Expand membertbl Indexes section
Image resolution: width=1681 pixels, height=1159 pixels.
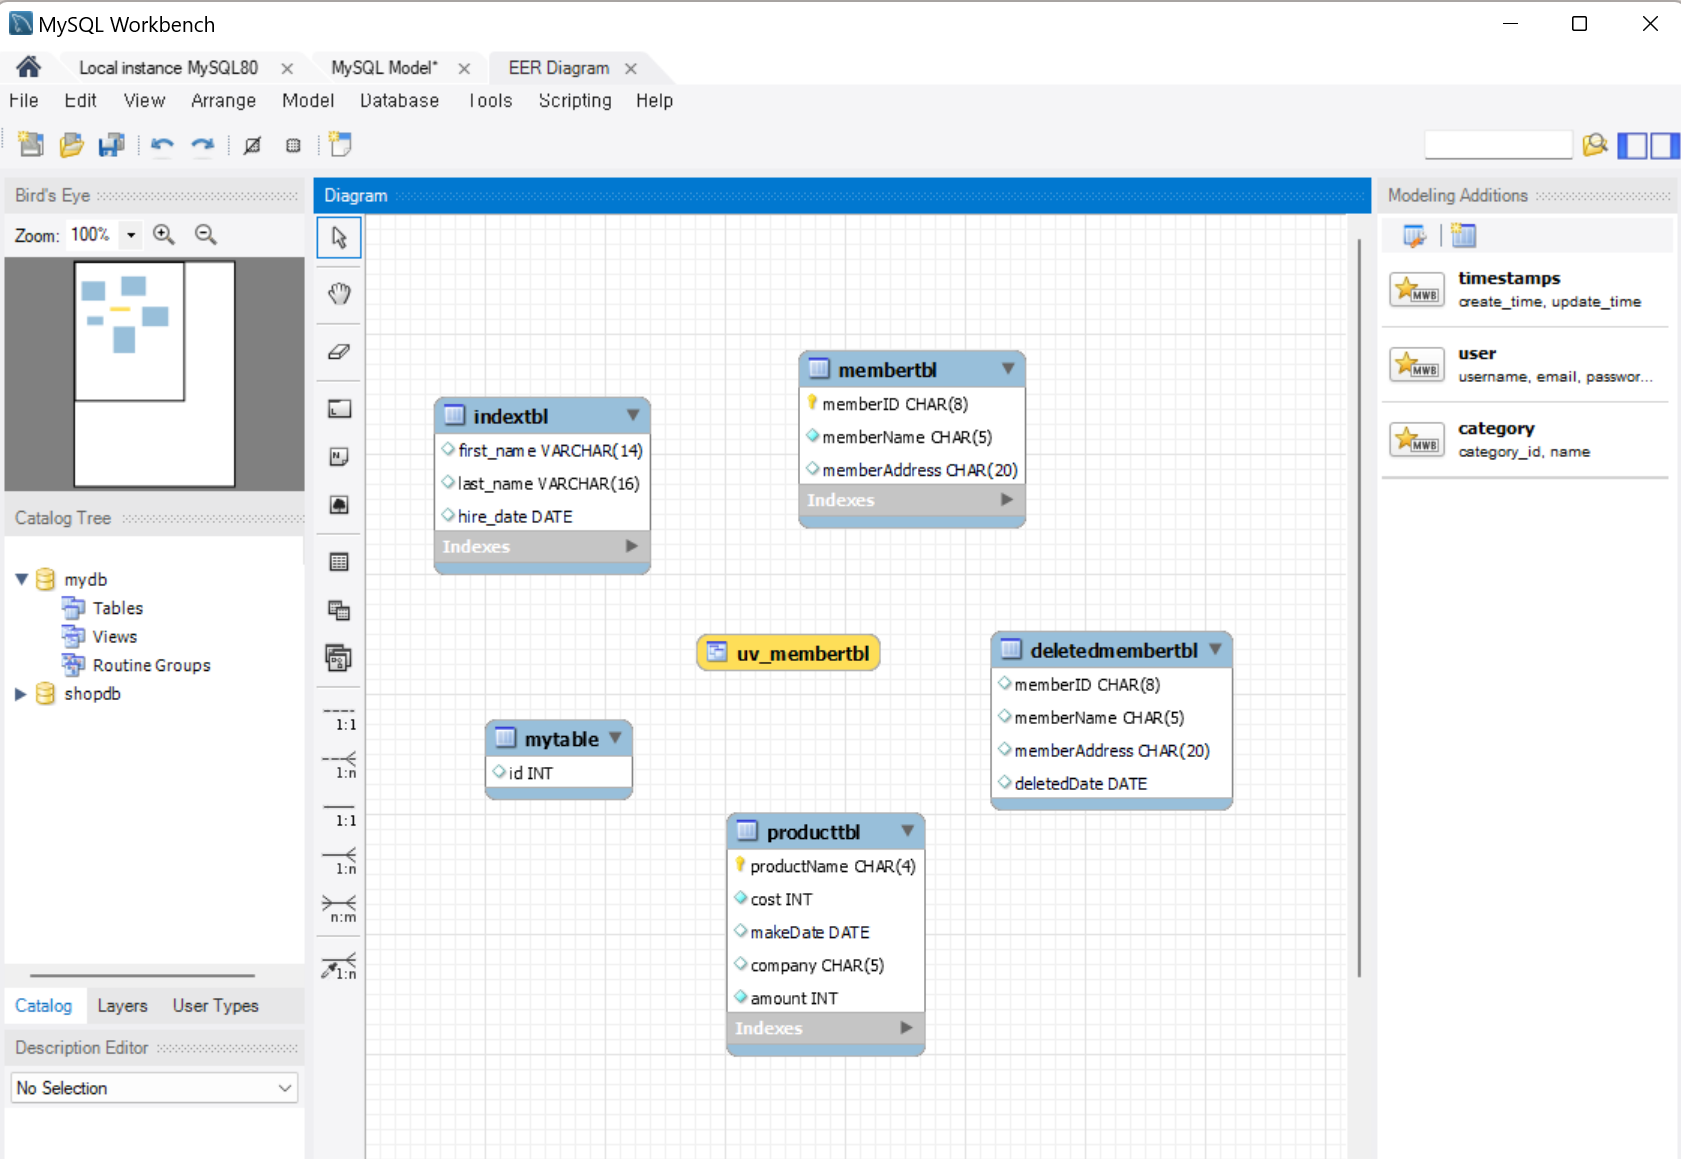click(1007, 499)
